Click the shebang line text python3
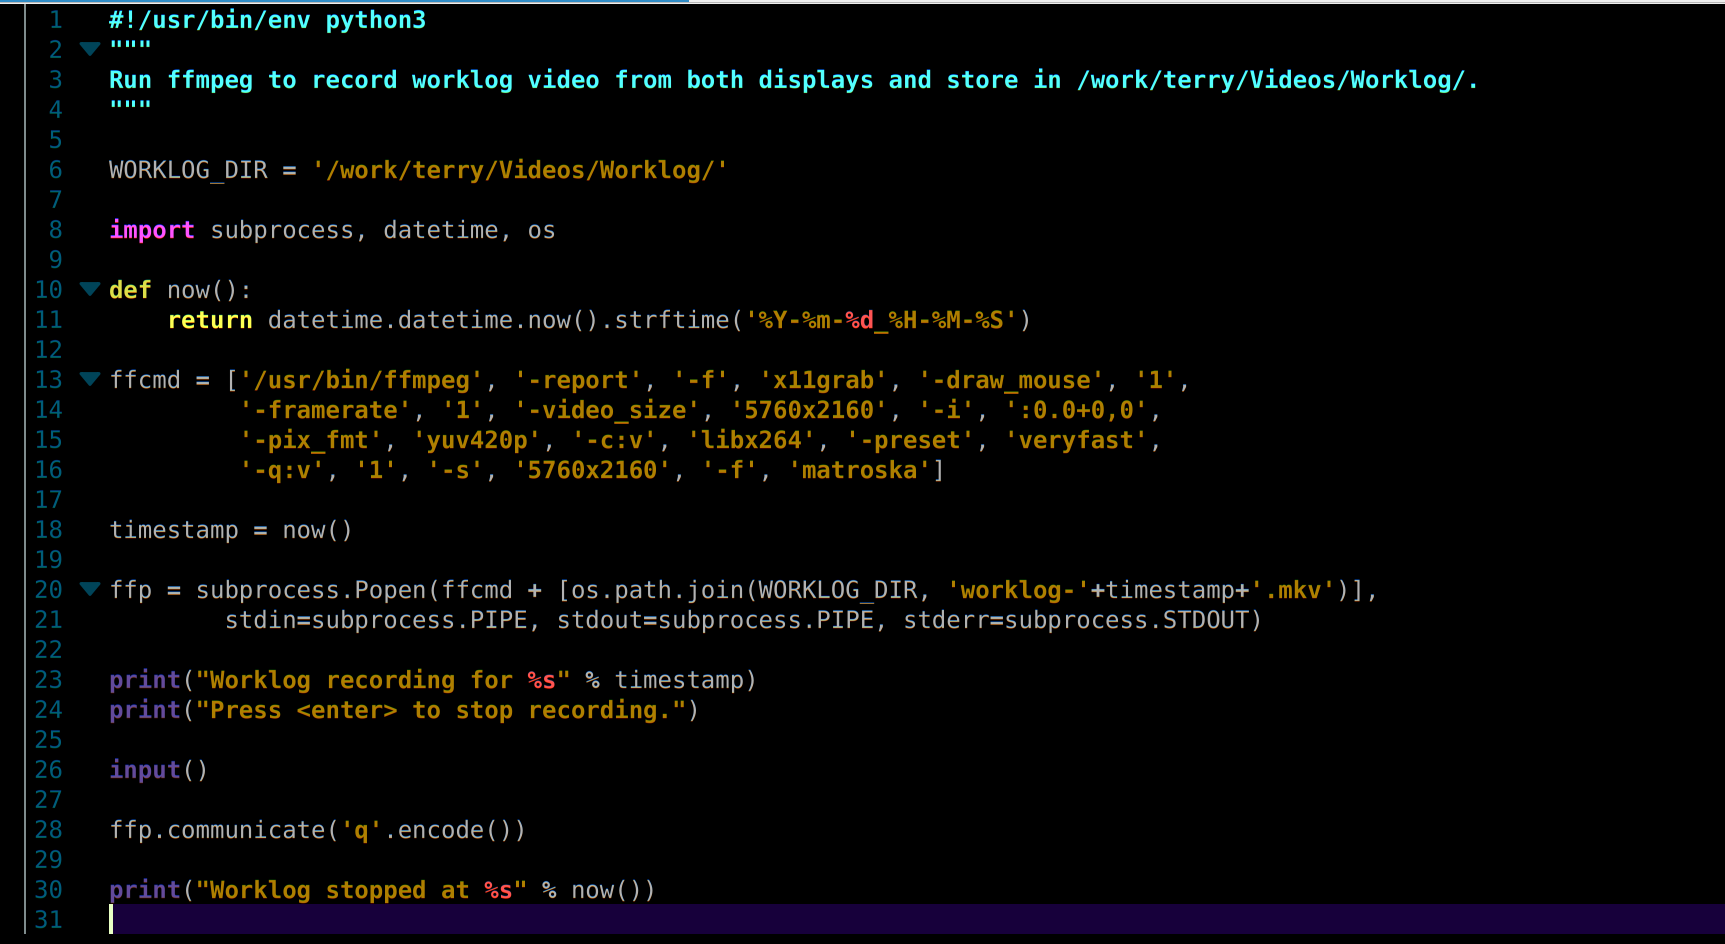Viewport: 1725px width, 944px height. (x=375, y=20)
